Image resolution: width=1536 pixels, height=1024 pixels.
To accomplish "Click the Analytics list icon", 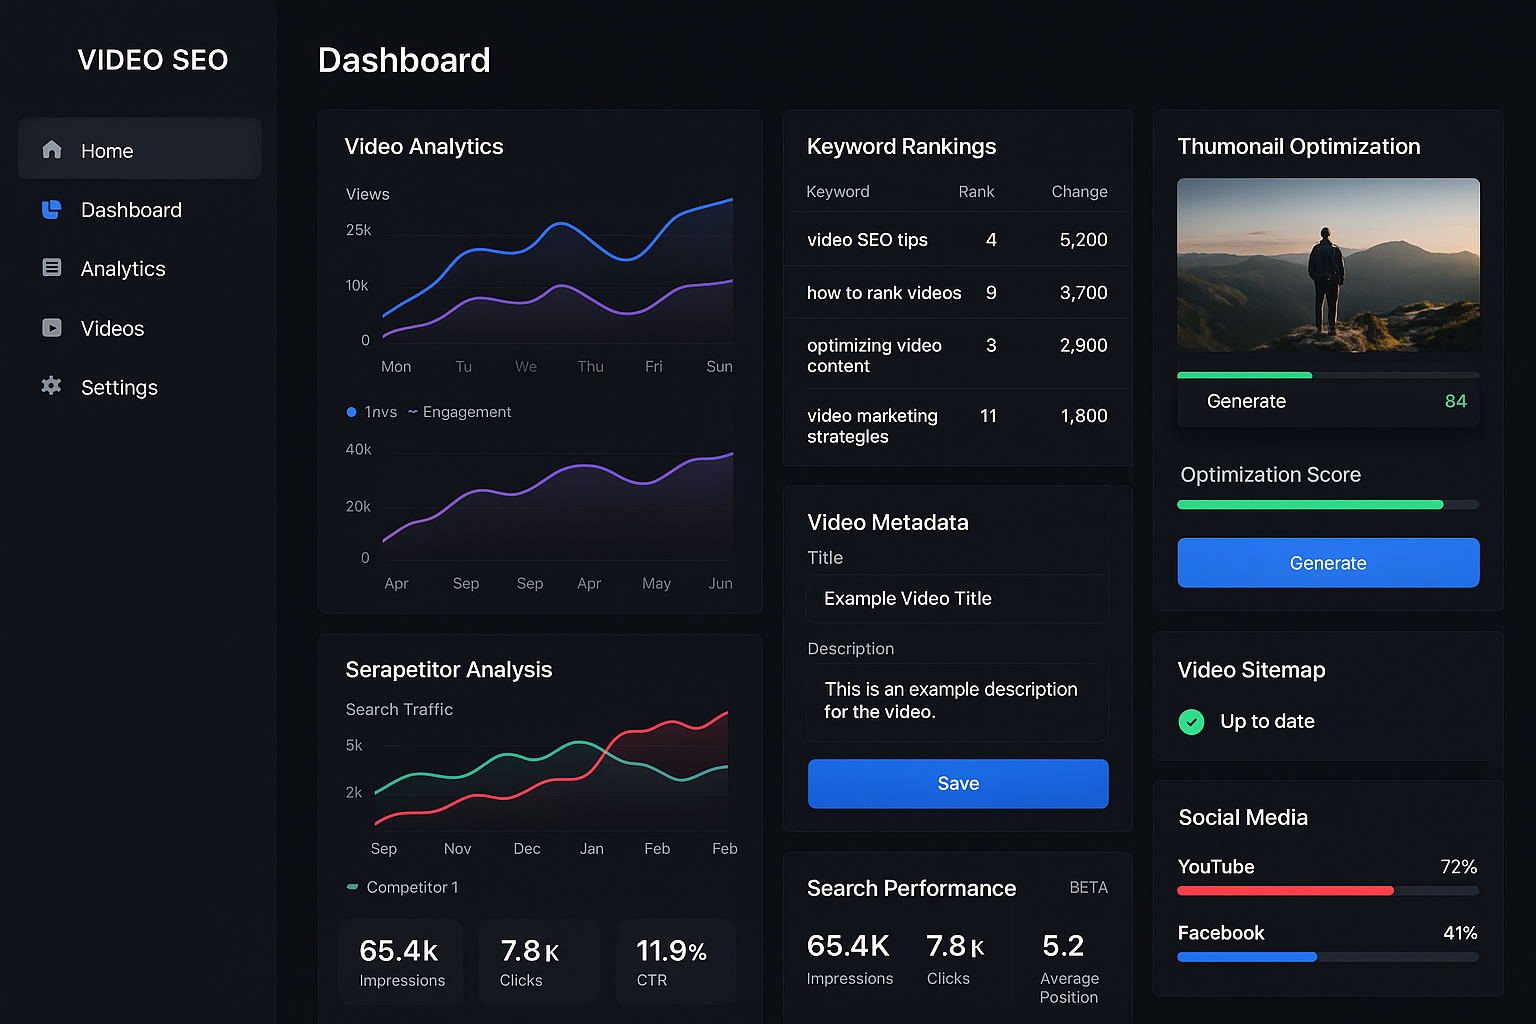I will 52,268.
